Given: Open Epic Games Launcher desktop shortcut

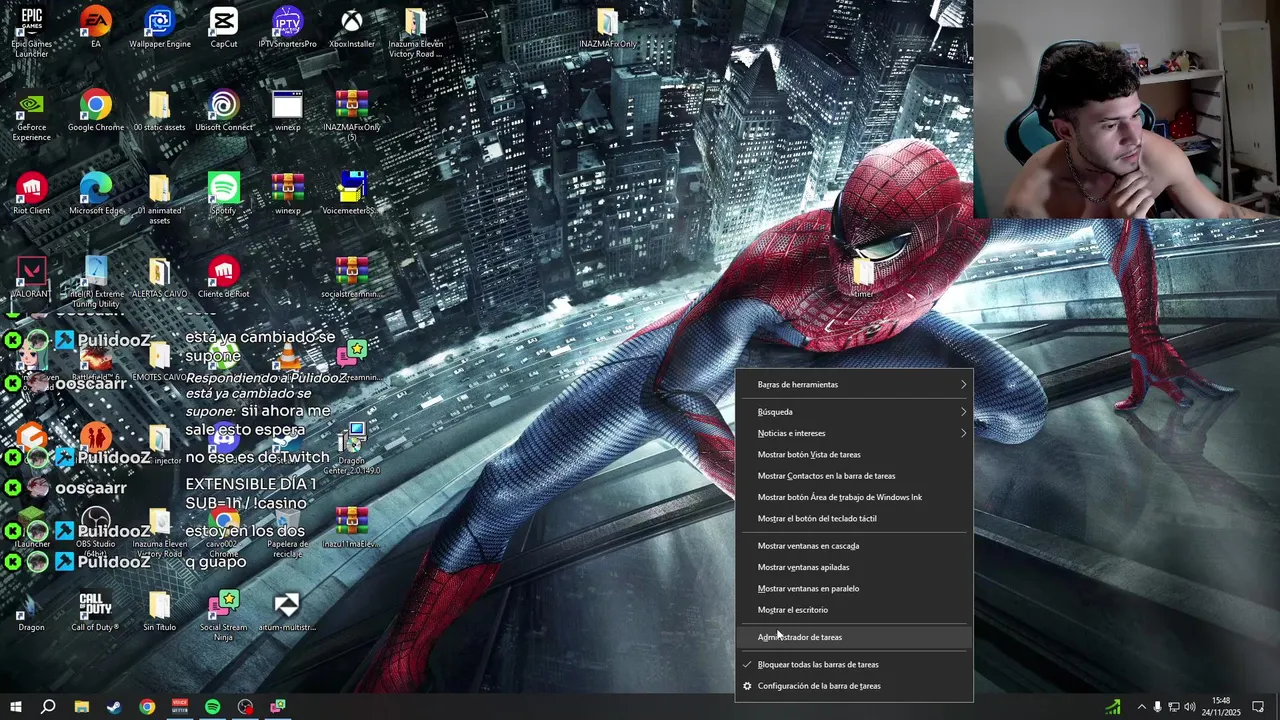Looking at the screenshot, I should tap(31, 32).
